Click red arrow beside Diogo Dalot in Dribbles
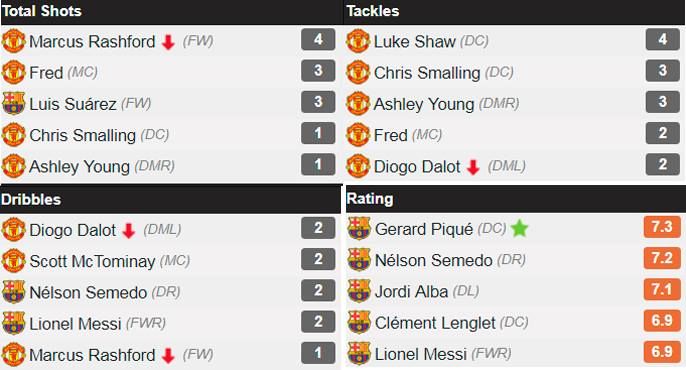Image resolution: width=686 pixels, height=370 pixels. (129, 230)
